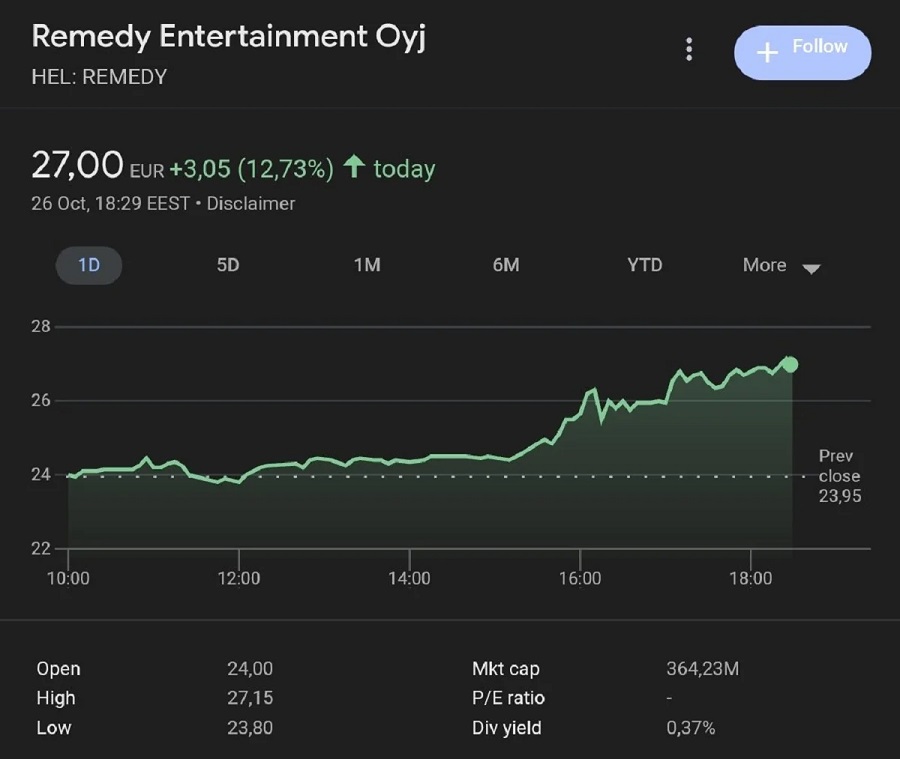Viewport: 900px width, 759px height.
Task: Open the Disclaimer link
Action: 251,203
